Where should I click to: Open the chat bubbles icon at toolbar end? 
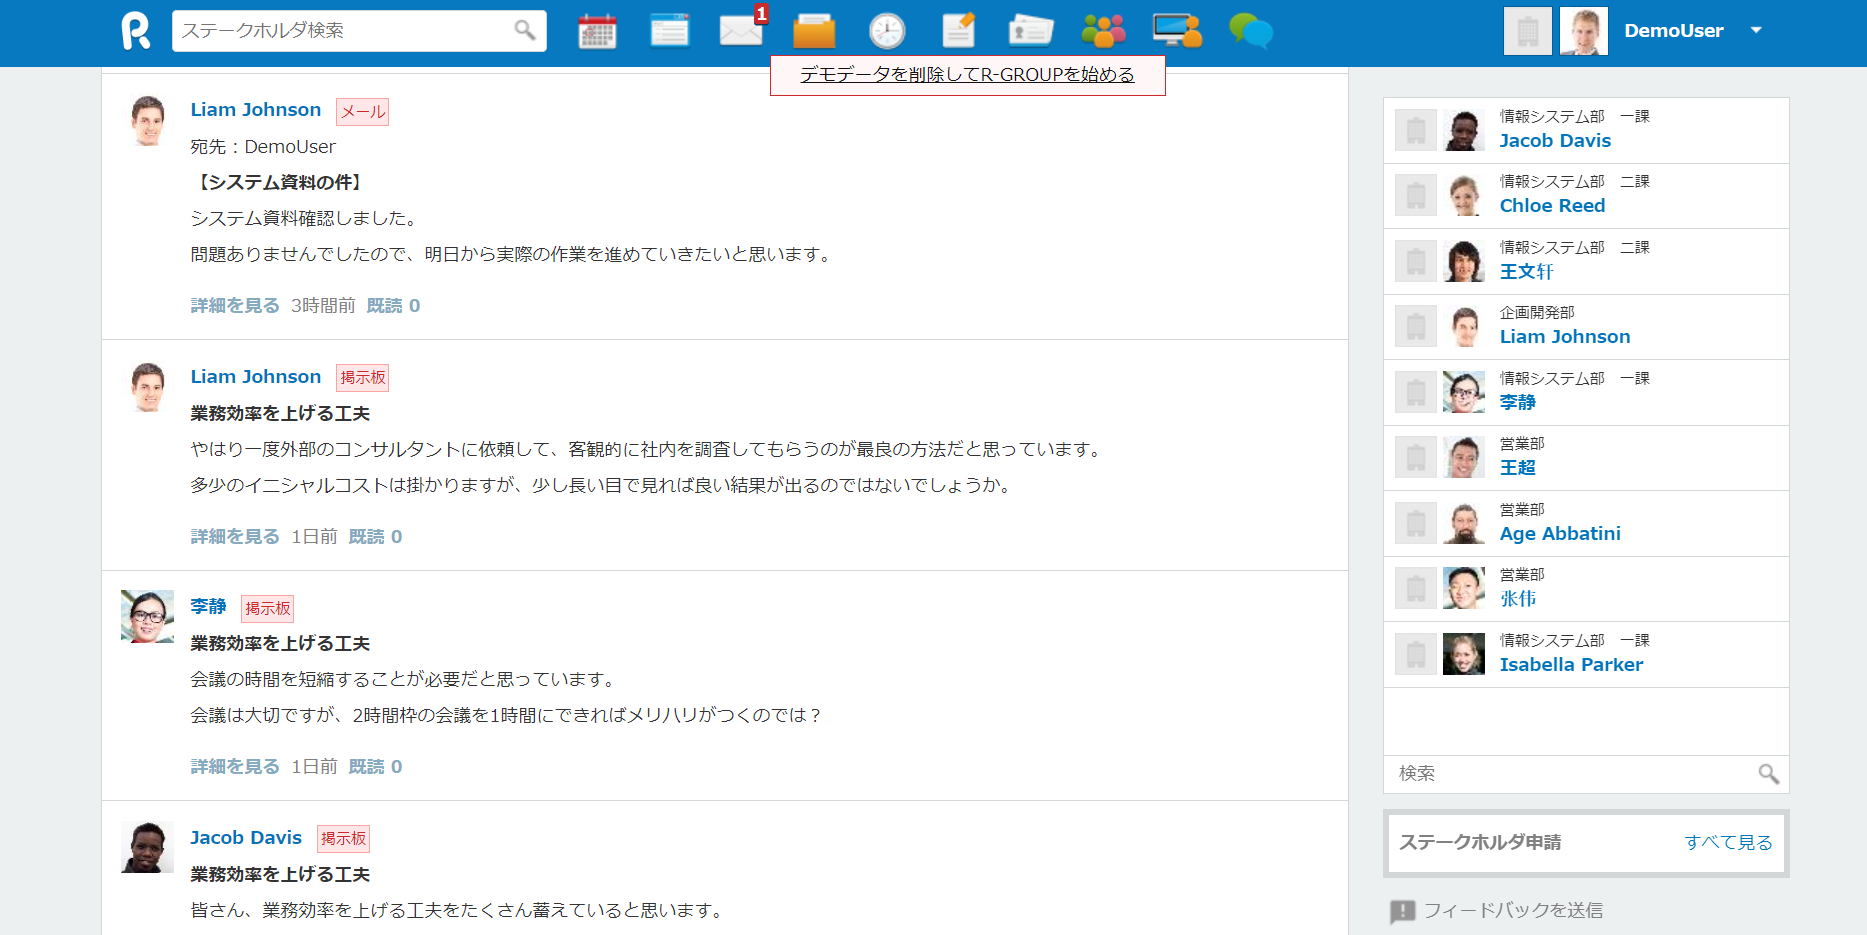point(1249,31)
